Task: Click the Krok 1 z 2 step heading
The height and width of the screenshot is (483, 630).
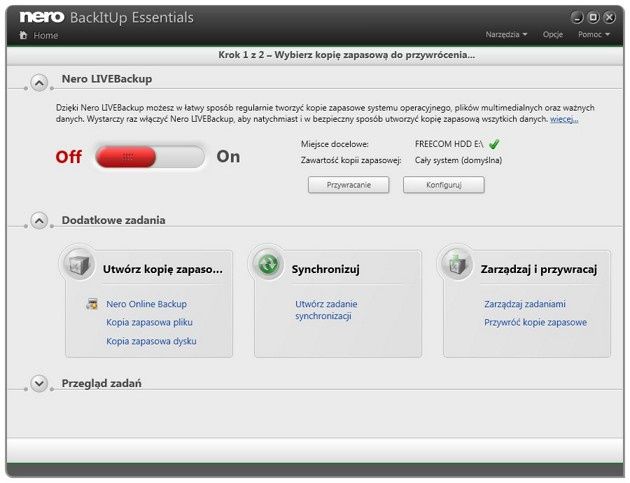Action: 346,55
